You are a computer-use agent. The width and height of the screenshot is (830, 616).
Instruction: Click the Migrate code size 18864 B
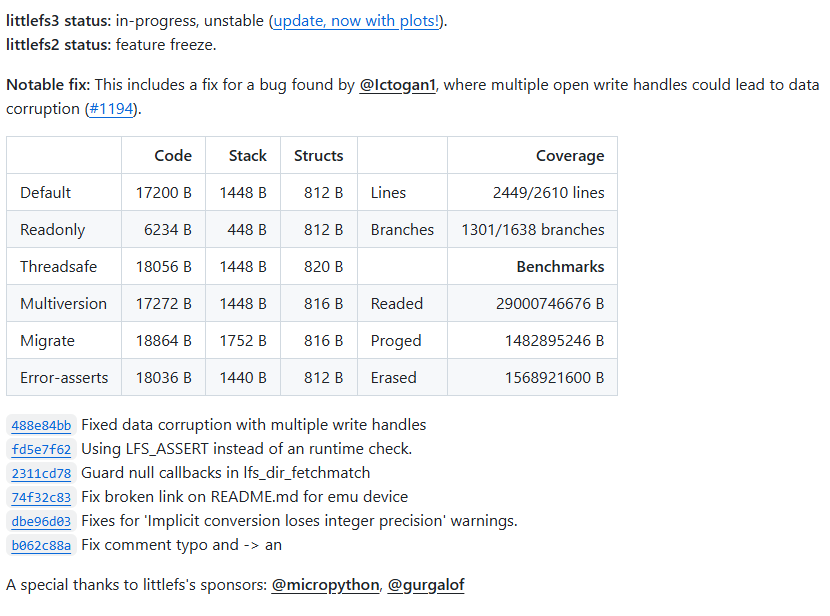pyautogui.click(x=163, y=341)
